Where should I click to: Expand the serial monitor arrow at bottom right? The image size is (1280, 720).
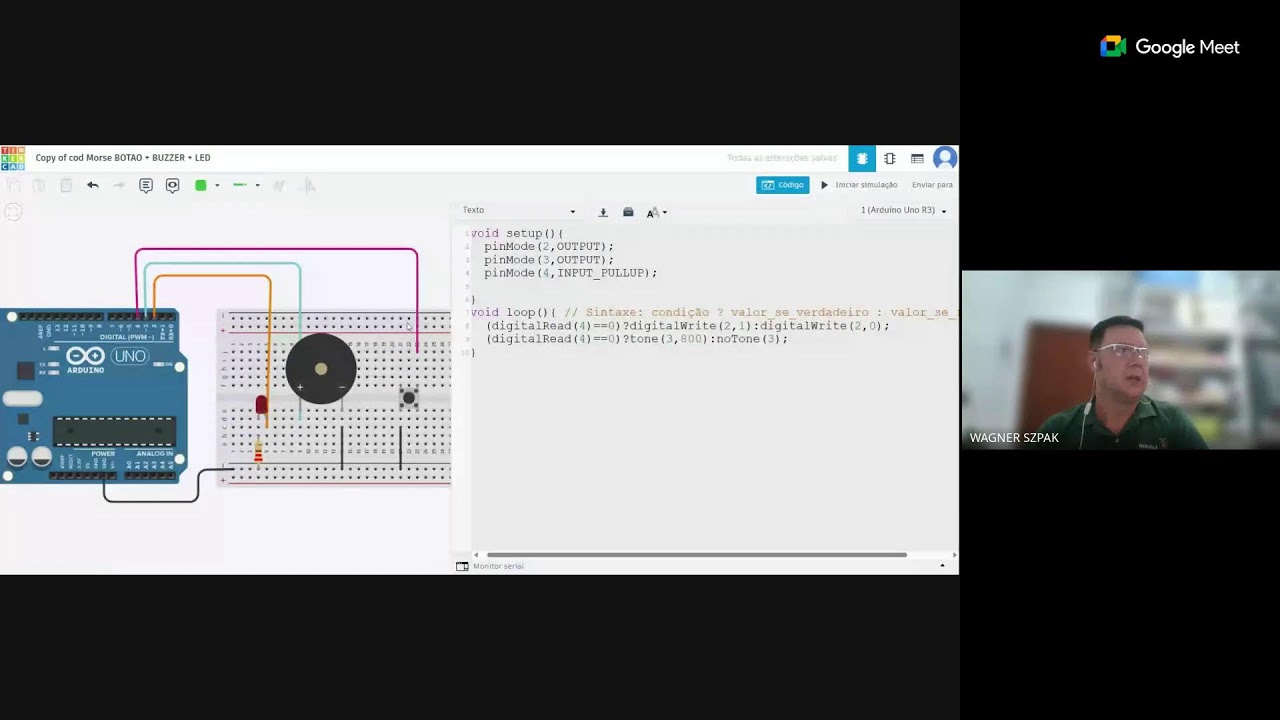coord(942,566)
